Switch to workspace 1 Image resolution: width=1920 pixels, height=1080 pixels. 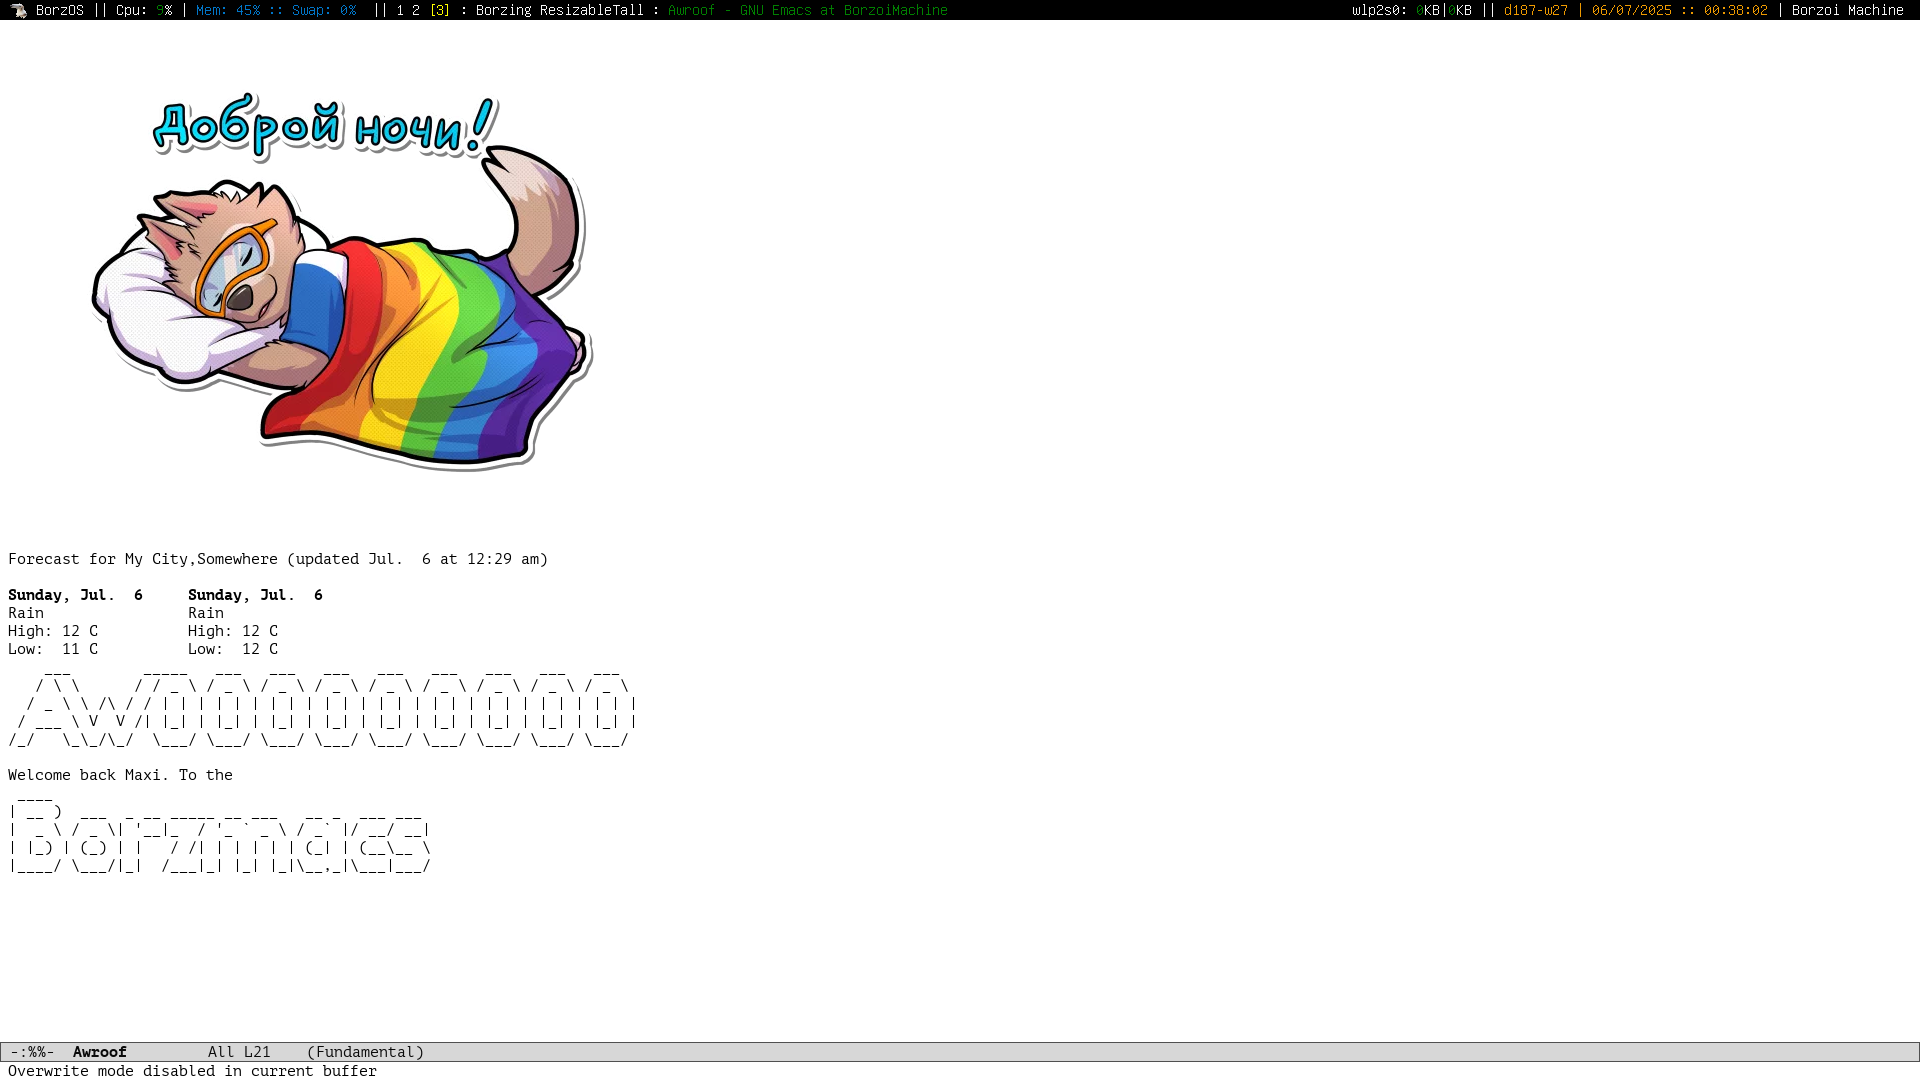tap(400, 10)
